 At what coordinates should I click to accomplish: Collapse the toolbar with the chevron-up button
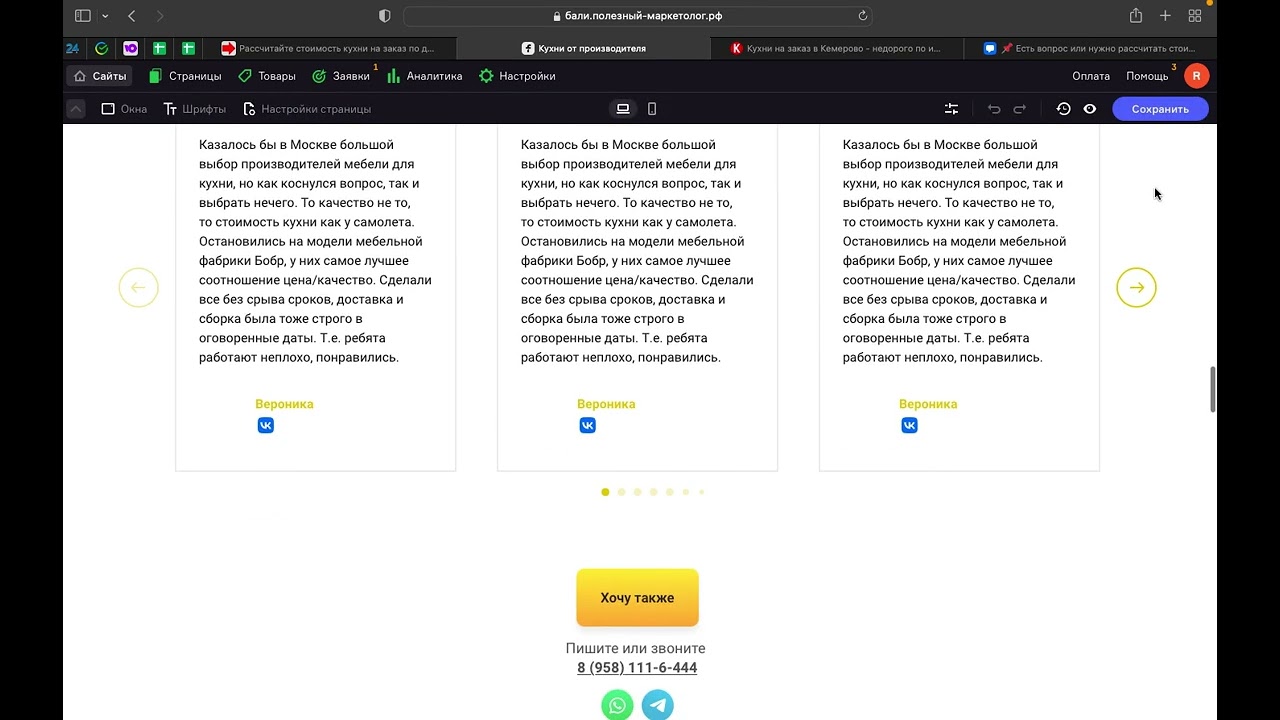pos(76,109)
